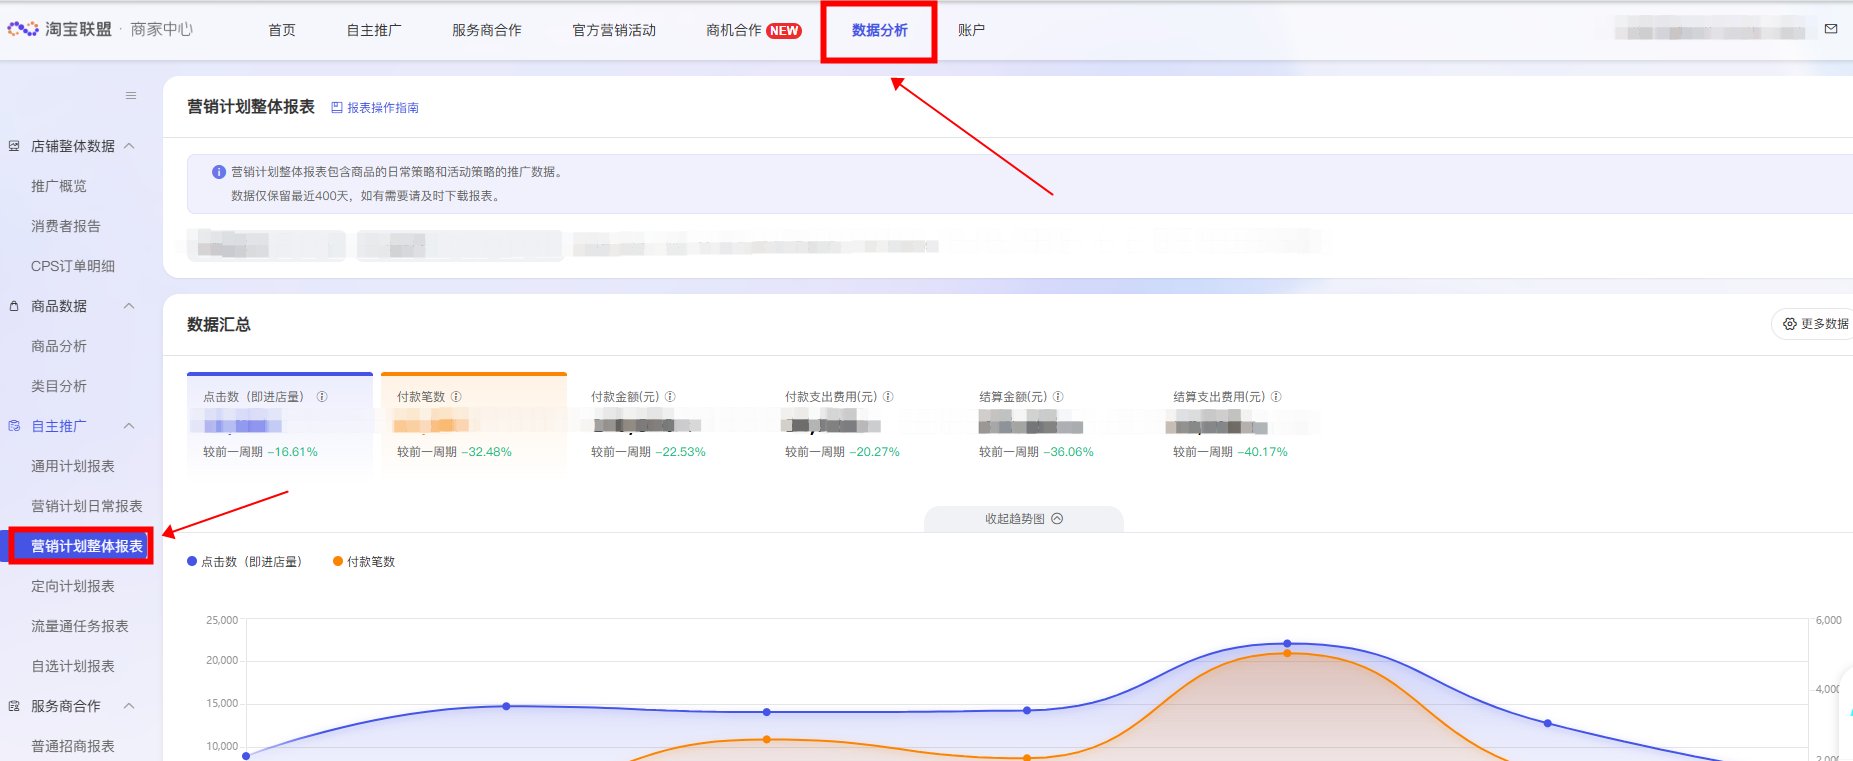Click the change value -40.17%
Screen dimensions: 1853x761
(x=1262, y=452)
